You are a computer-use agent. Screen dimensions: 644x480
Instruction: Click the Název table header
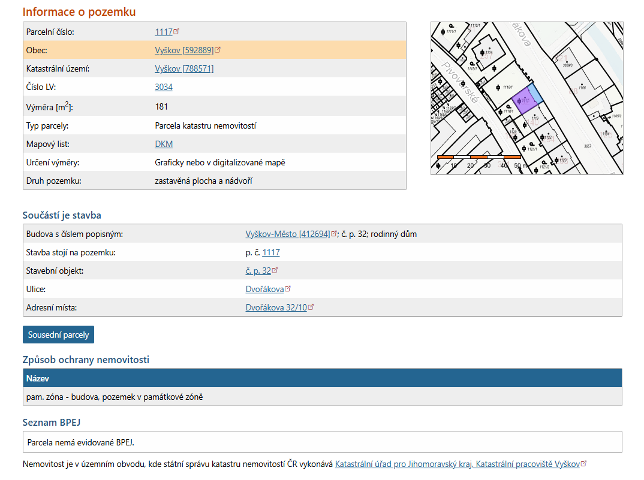click(x=322, y=378)
